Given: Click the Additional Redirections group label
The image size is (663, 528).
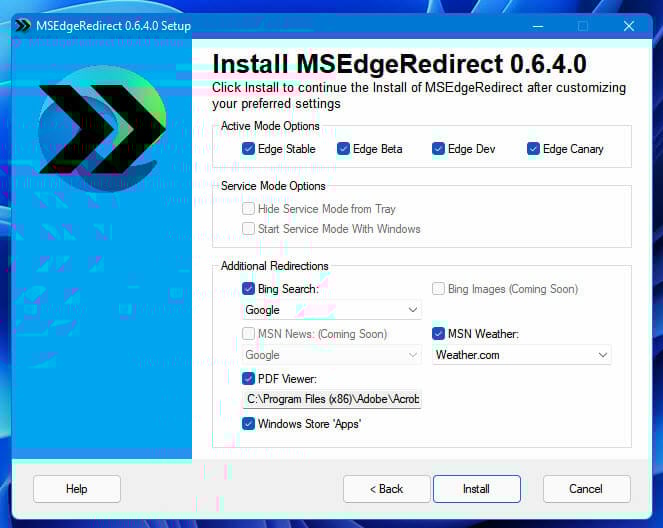Looking at the screenshot, I should [274, 266].
